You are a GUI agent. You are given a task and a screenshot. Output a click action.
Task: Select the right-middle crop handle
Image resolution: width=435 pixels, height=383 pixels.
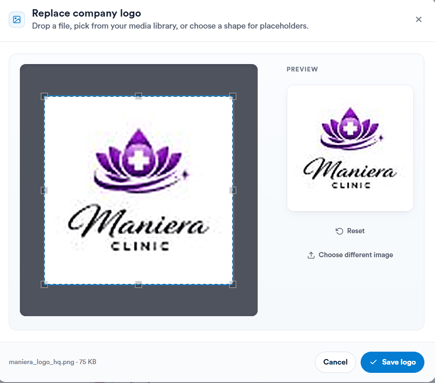pyautogui.click(x=233, y=190)
